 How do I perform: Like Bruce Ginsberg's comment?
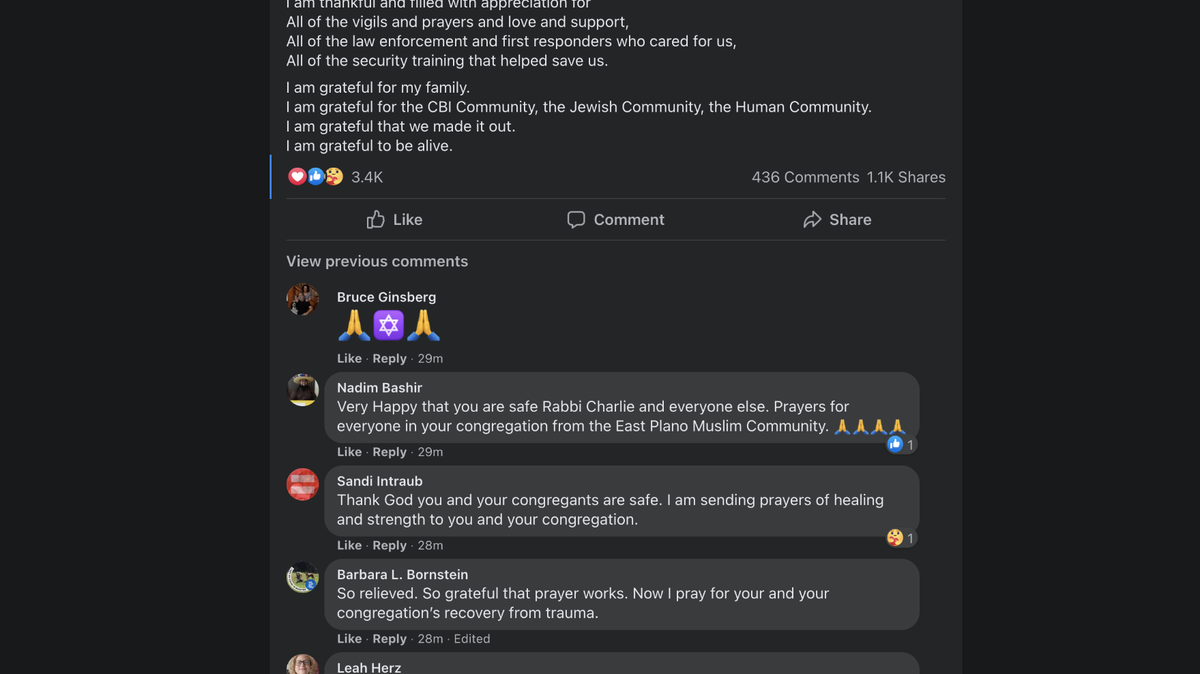pos(349,358)
